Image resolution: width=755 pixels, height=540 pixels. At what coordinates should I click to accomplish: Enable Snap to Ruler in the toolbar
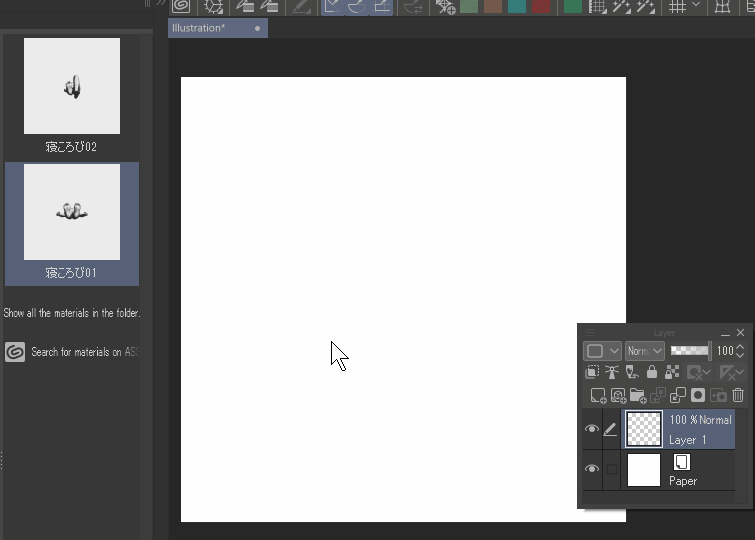click(332, 6)
